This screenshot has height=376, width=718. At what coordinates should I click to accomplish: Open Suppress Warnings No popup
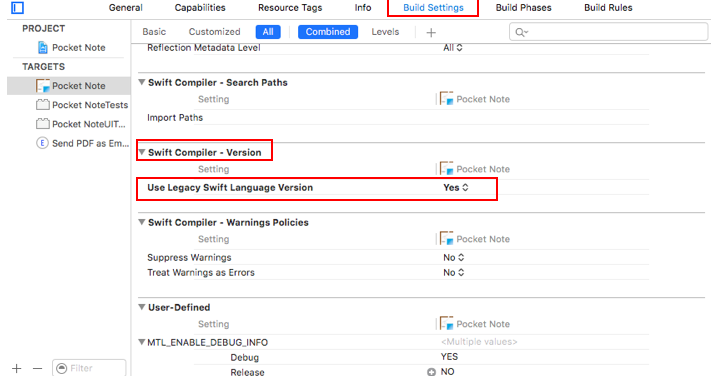453,257
